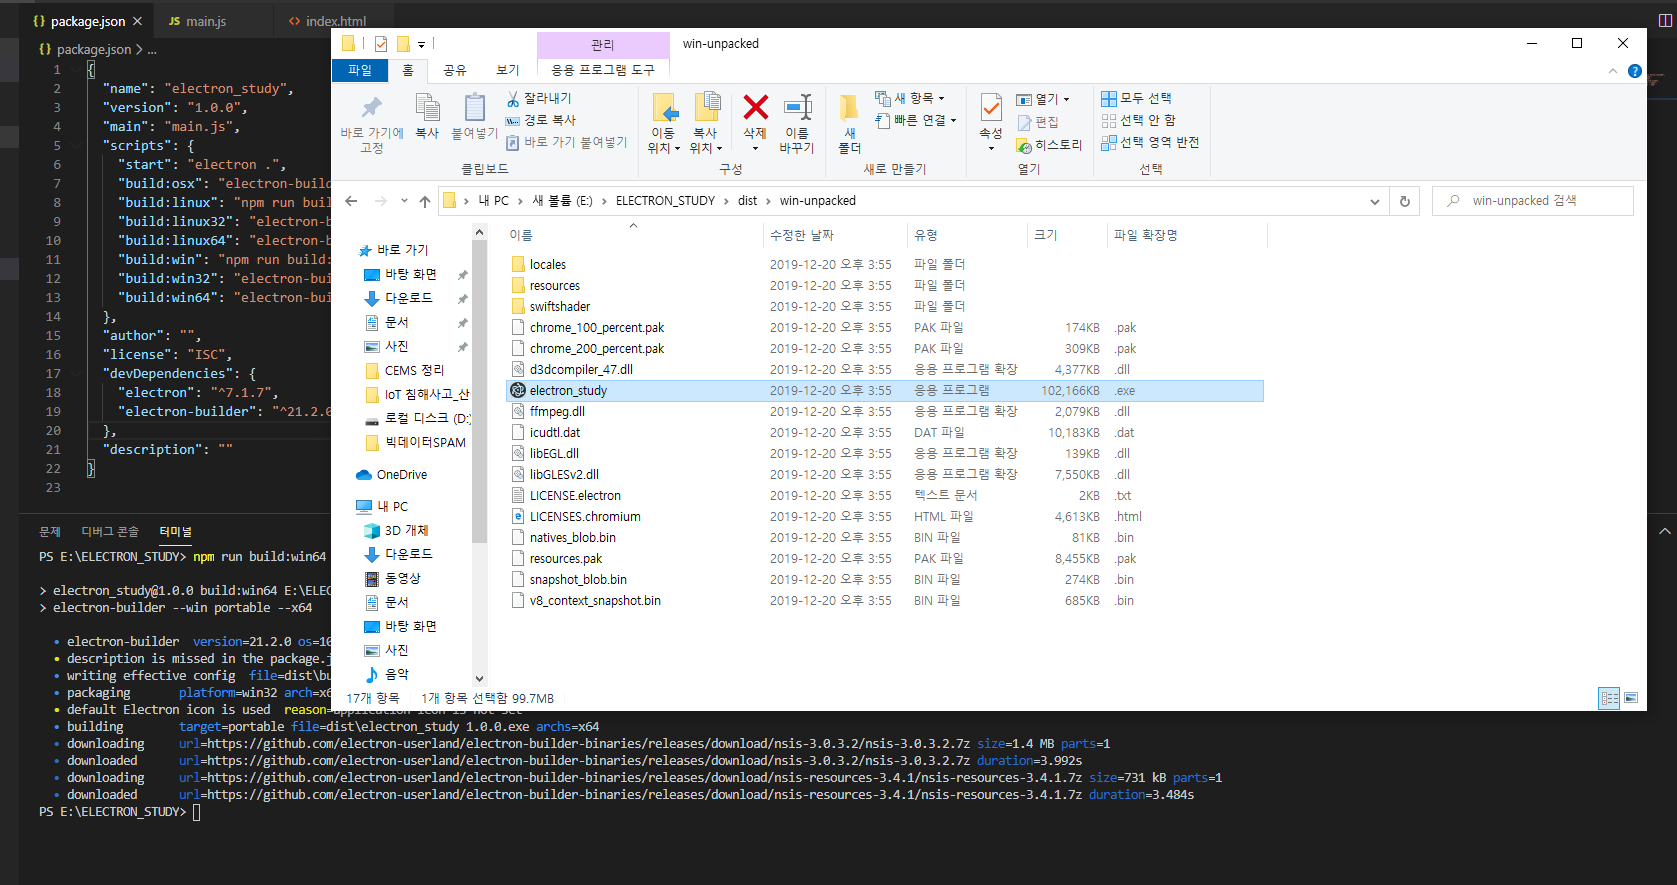Click the Refresh button by address bar

(1404, 201)
